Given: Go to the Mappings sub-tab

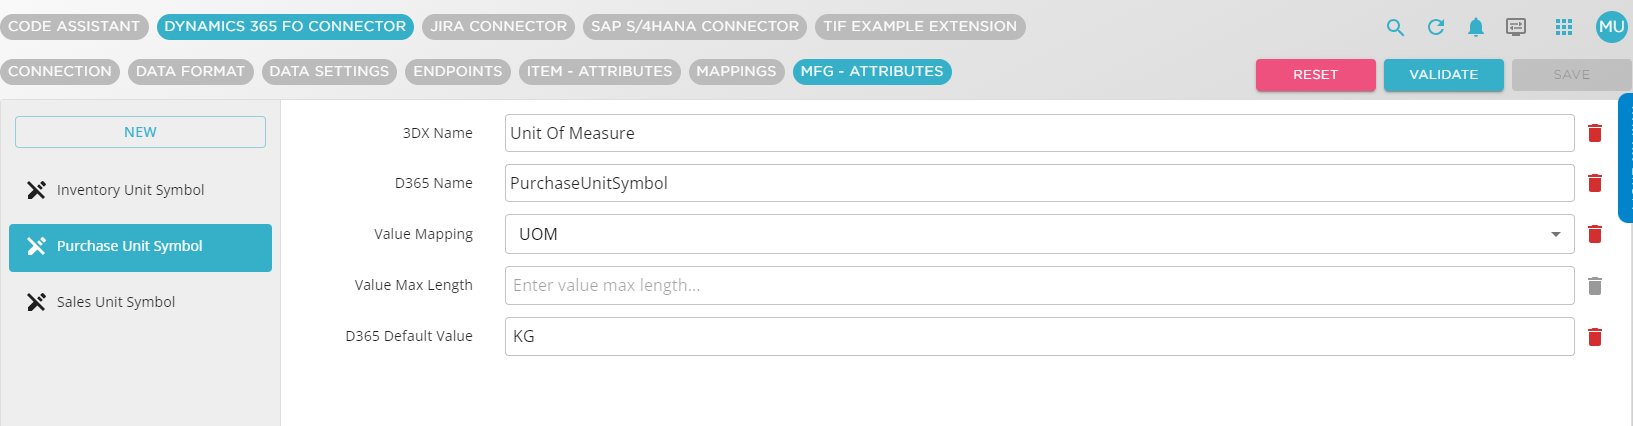Looking at the screenshot, I should click(x=736, y=72).
